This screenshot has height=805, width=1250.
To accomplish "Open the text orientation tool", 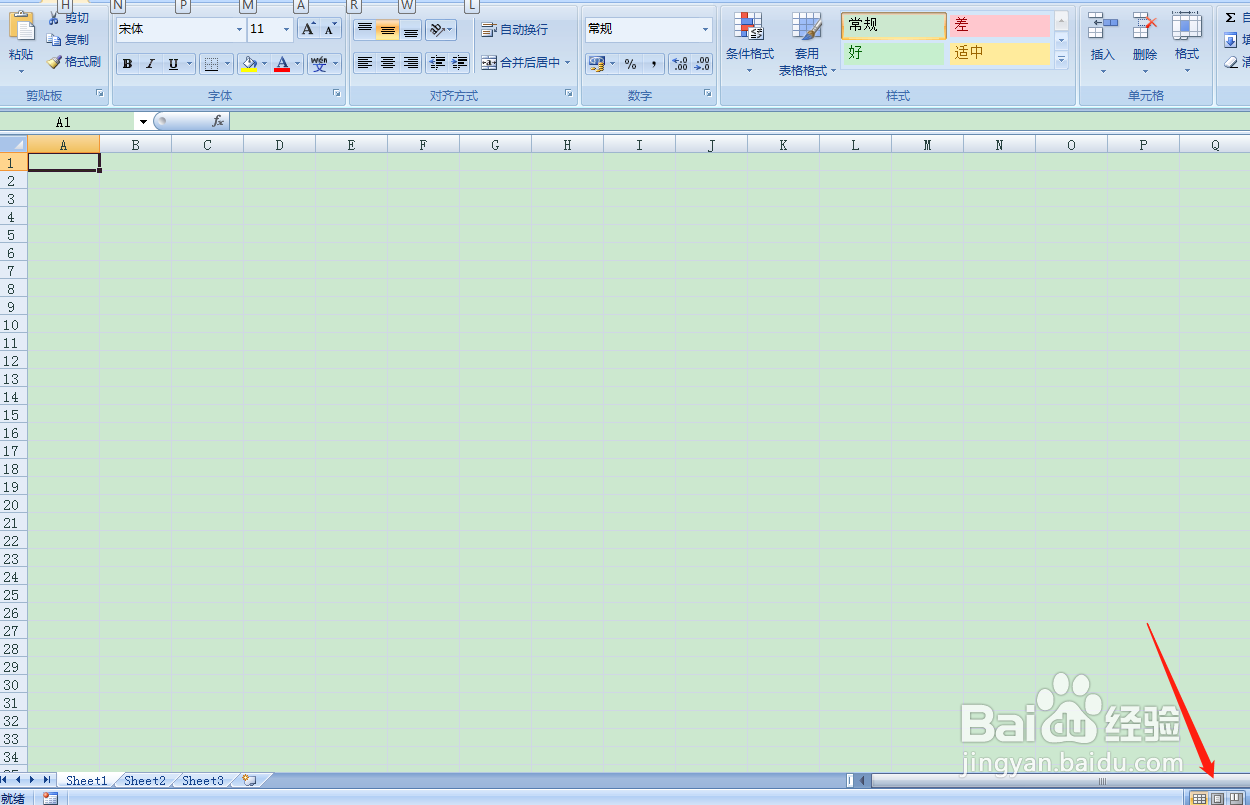I will click(441, 30).
